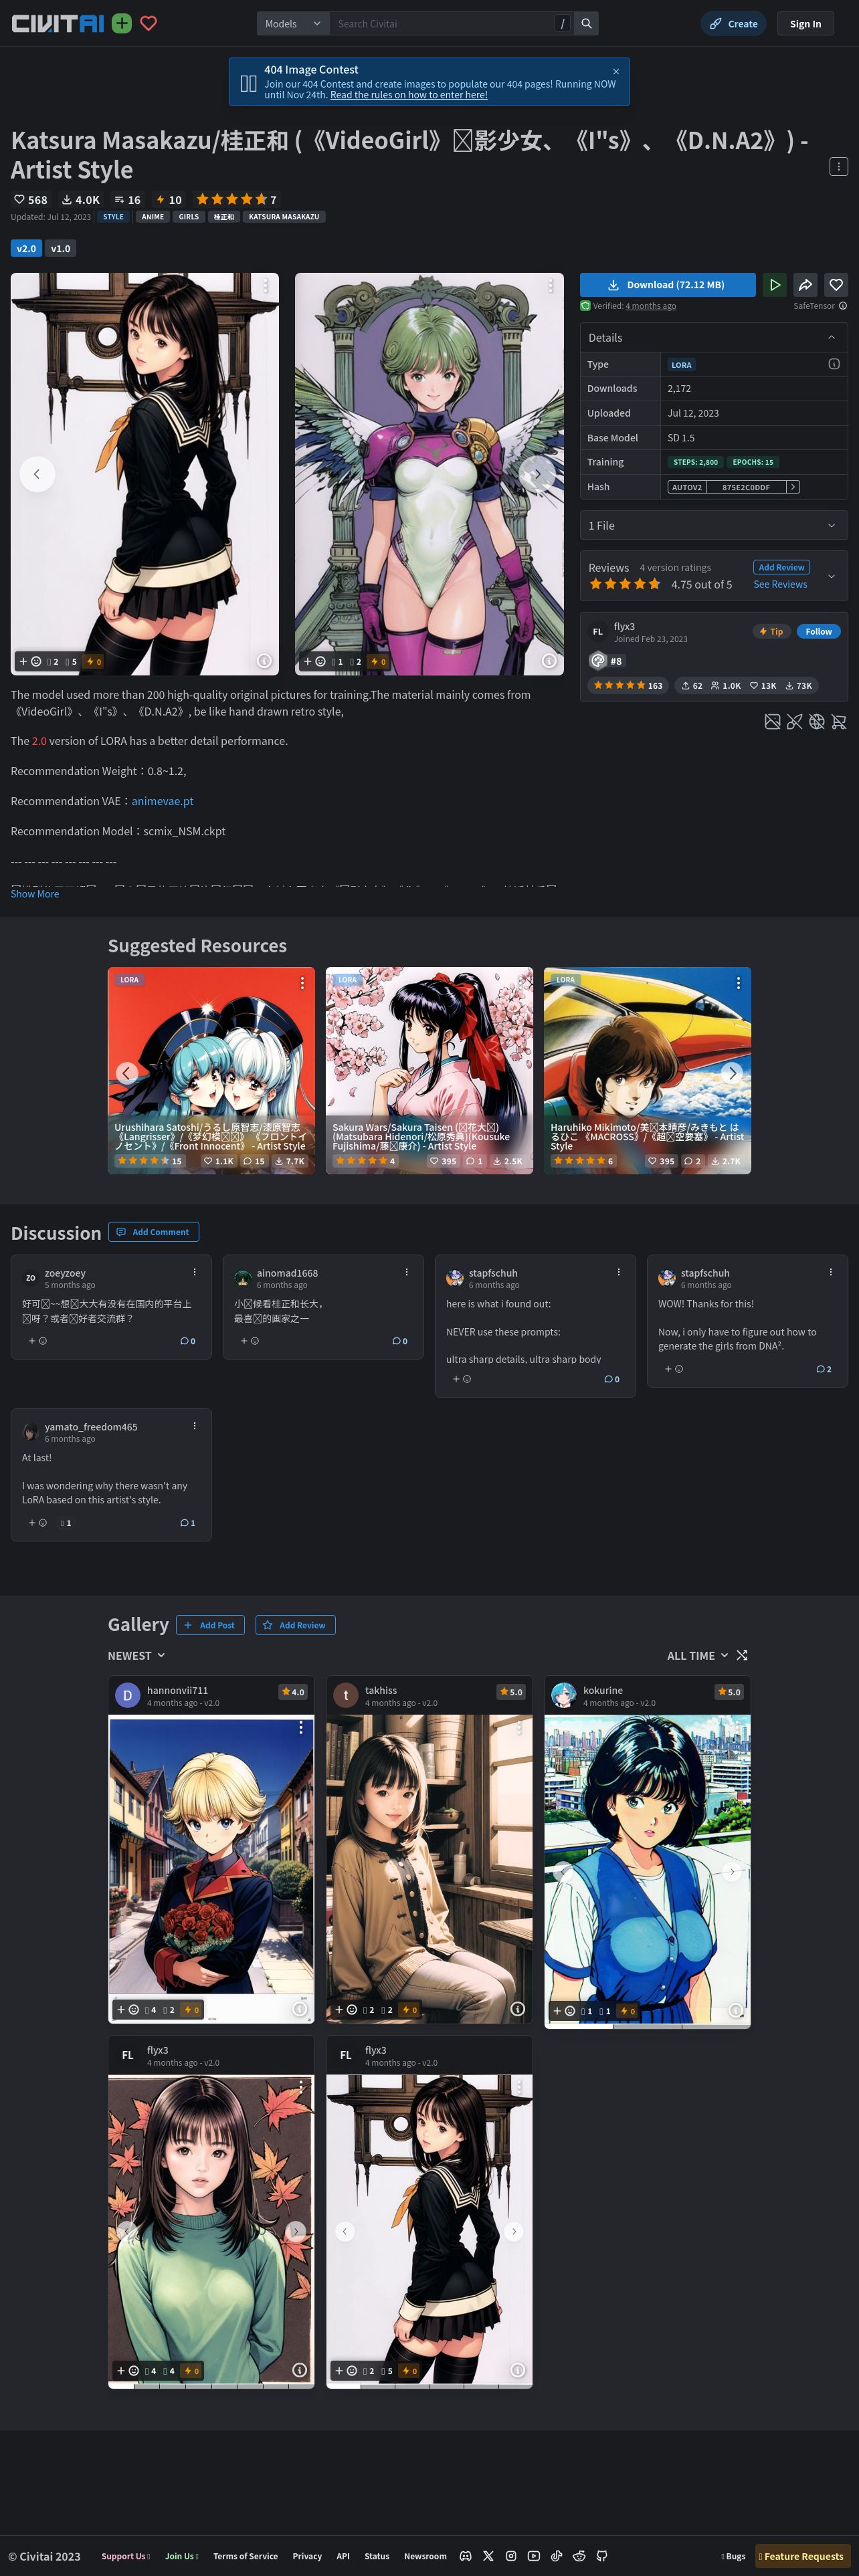Expand description with Show More
The height and width of the screenshot is (2576, 859).
pos(35,894)
